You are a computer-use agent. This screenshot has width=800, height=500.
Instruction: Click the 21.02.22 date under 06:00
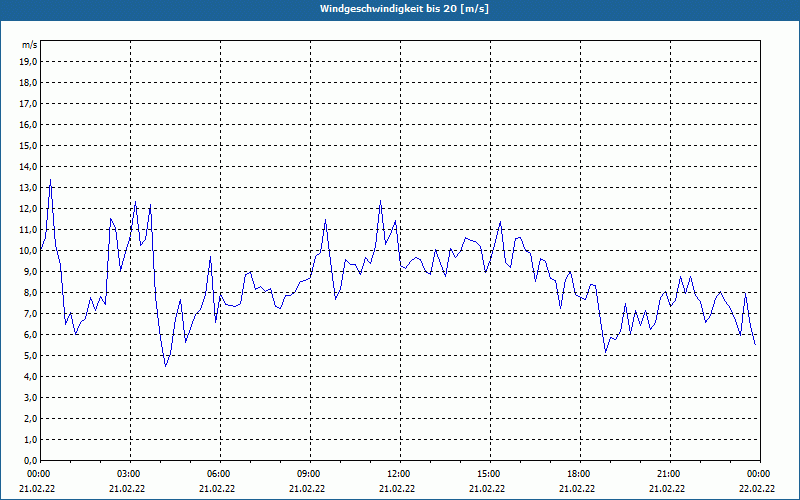pyautogui.click(x=217, y=489)
